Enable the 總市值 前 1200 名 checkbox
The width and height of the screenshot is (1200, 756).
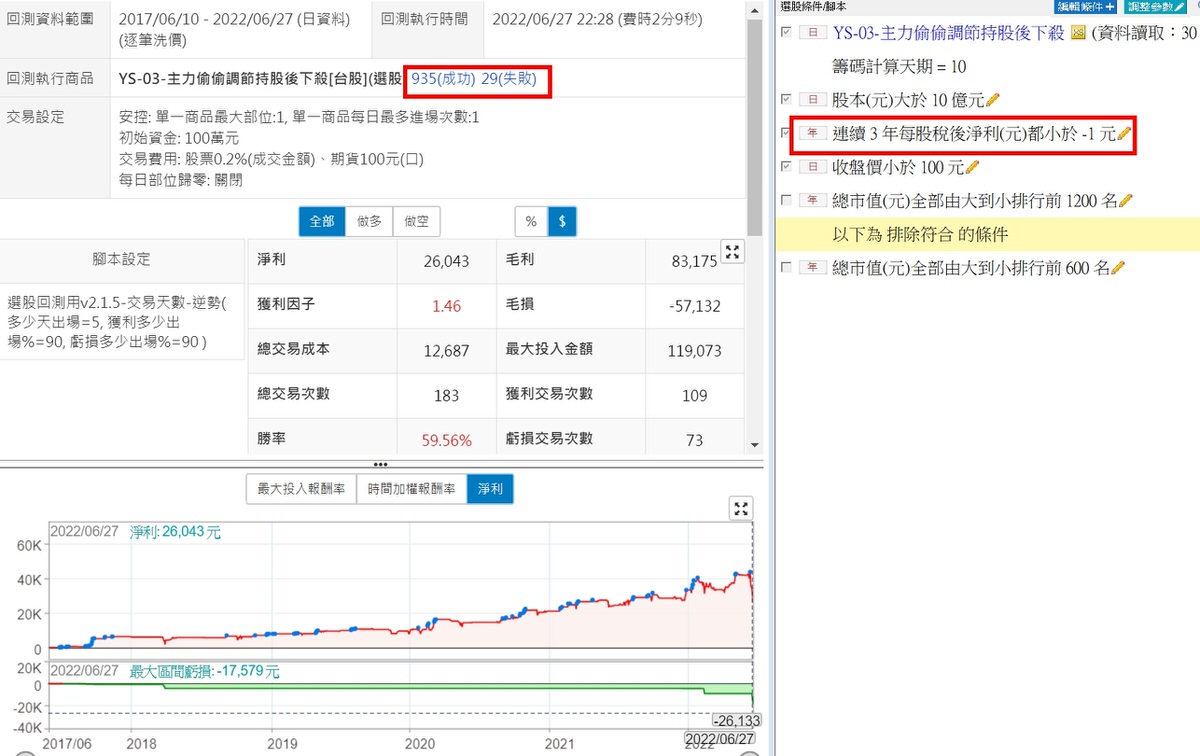click(x=786, y=200)
